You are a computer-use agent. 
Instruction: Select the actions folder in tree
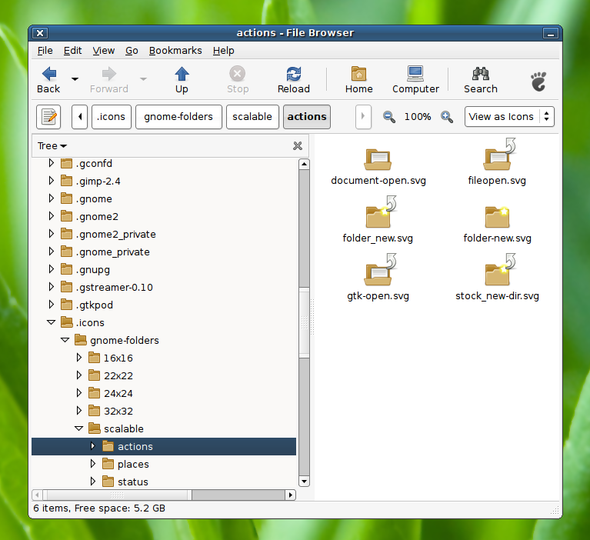pyautogui.click(x=164, y=446)
